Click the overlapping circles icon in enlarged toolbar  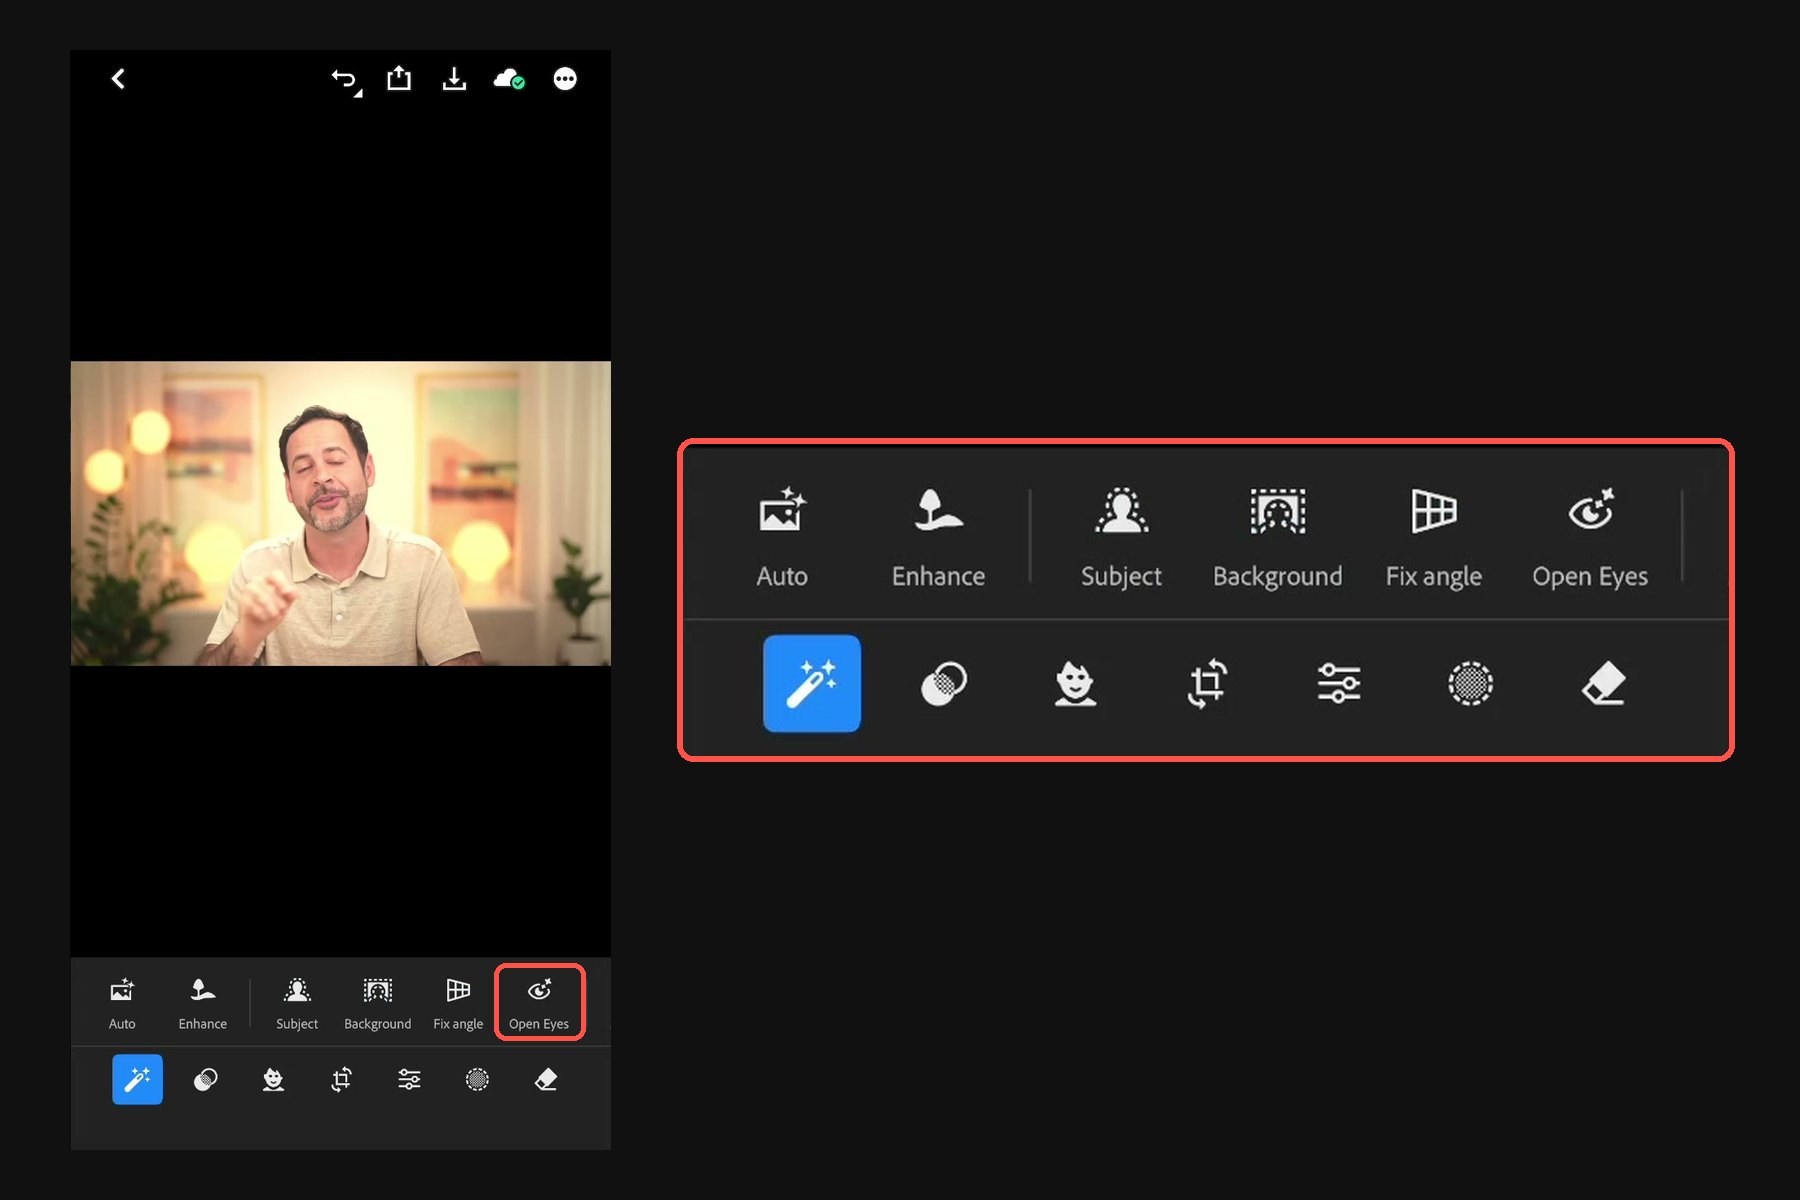pos(943,684)
